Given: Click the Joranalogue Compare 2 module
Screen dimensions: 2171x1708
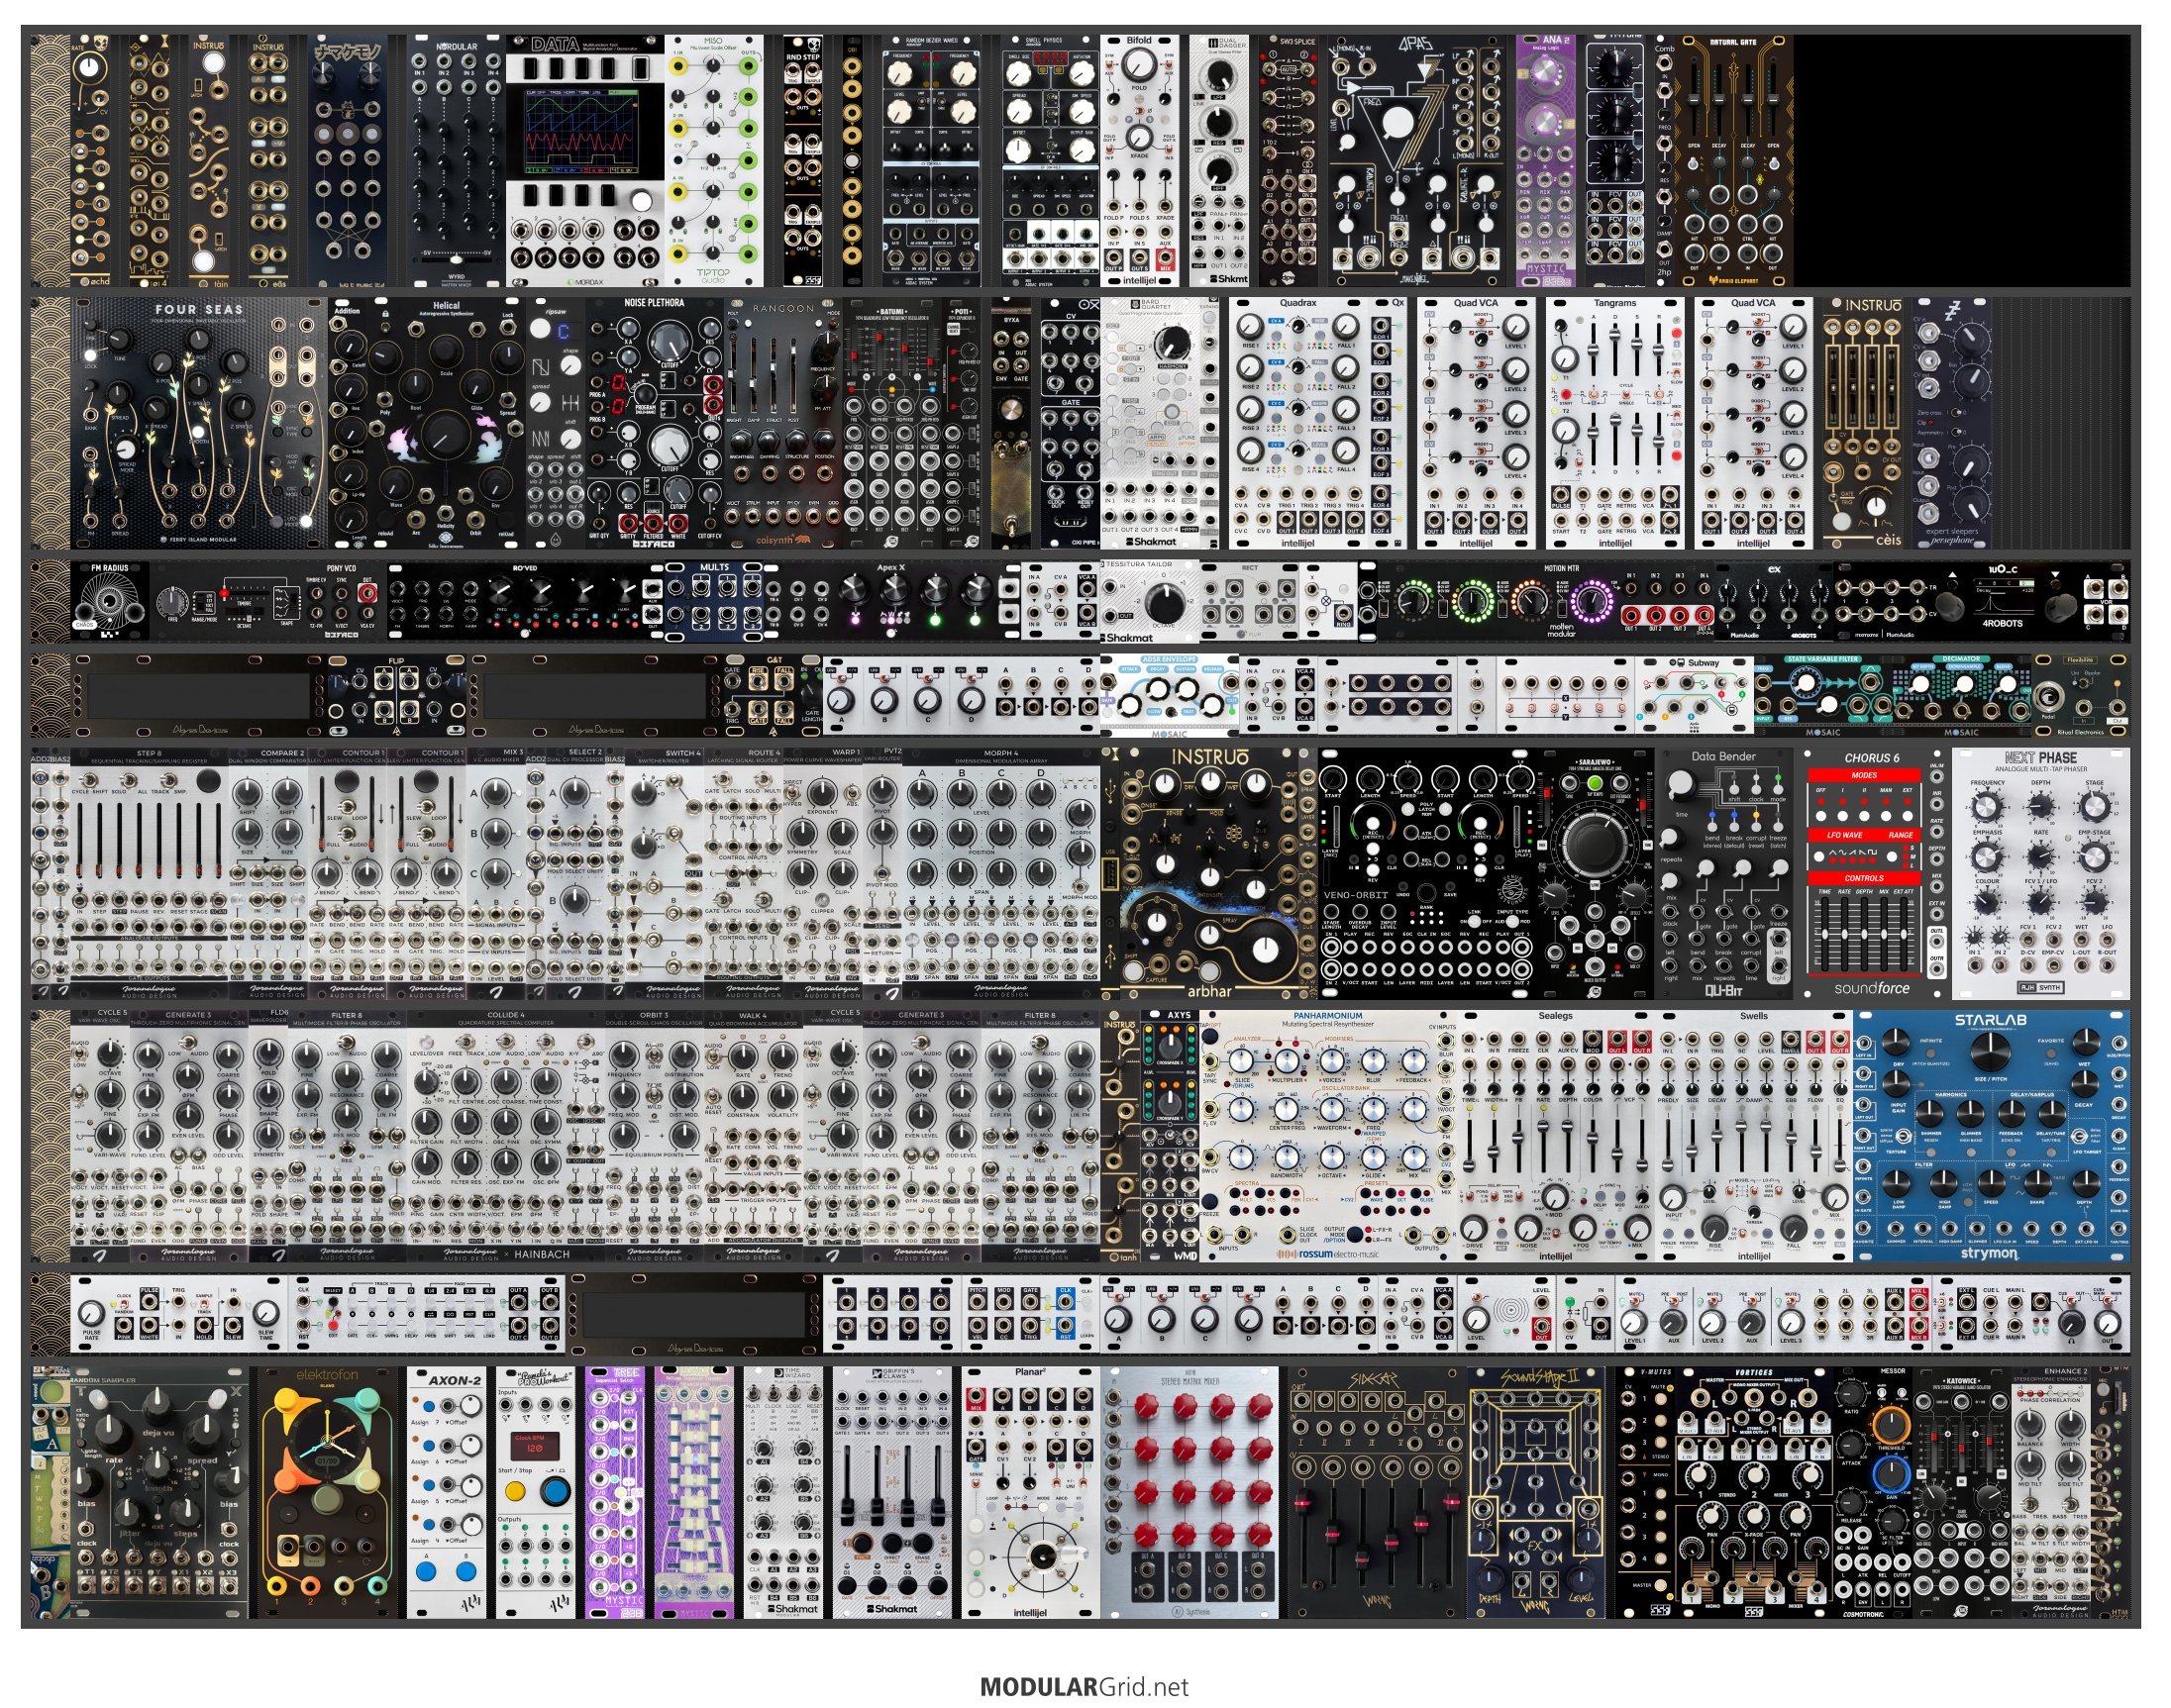Looking at the screenshot, I should pos(269,873).
